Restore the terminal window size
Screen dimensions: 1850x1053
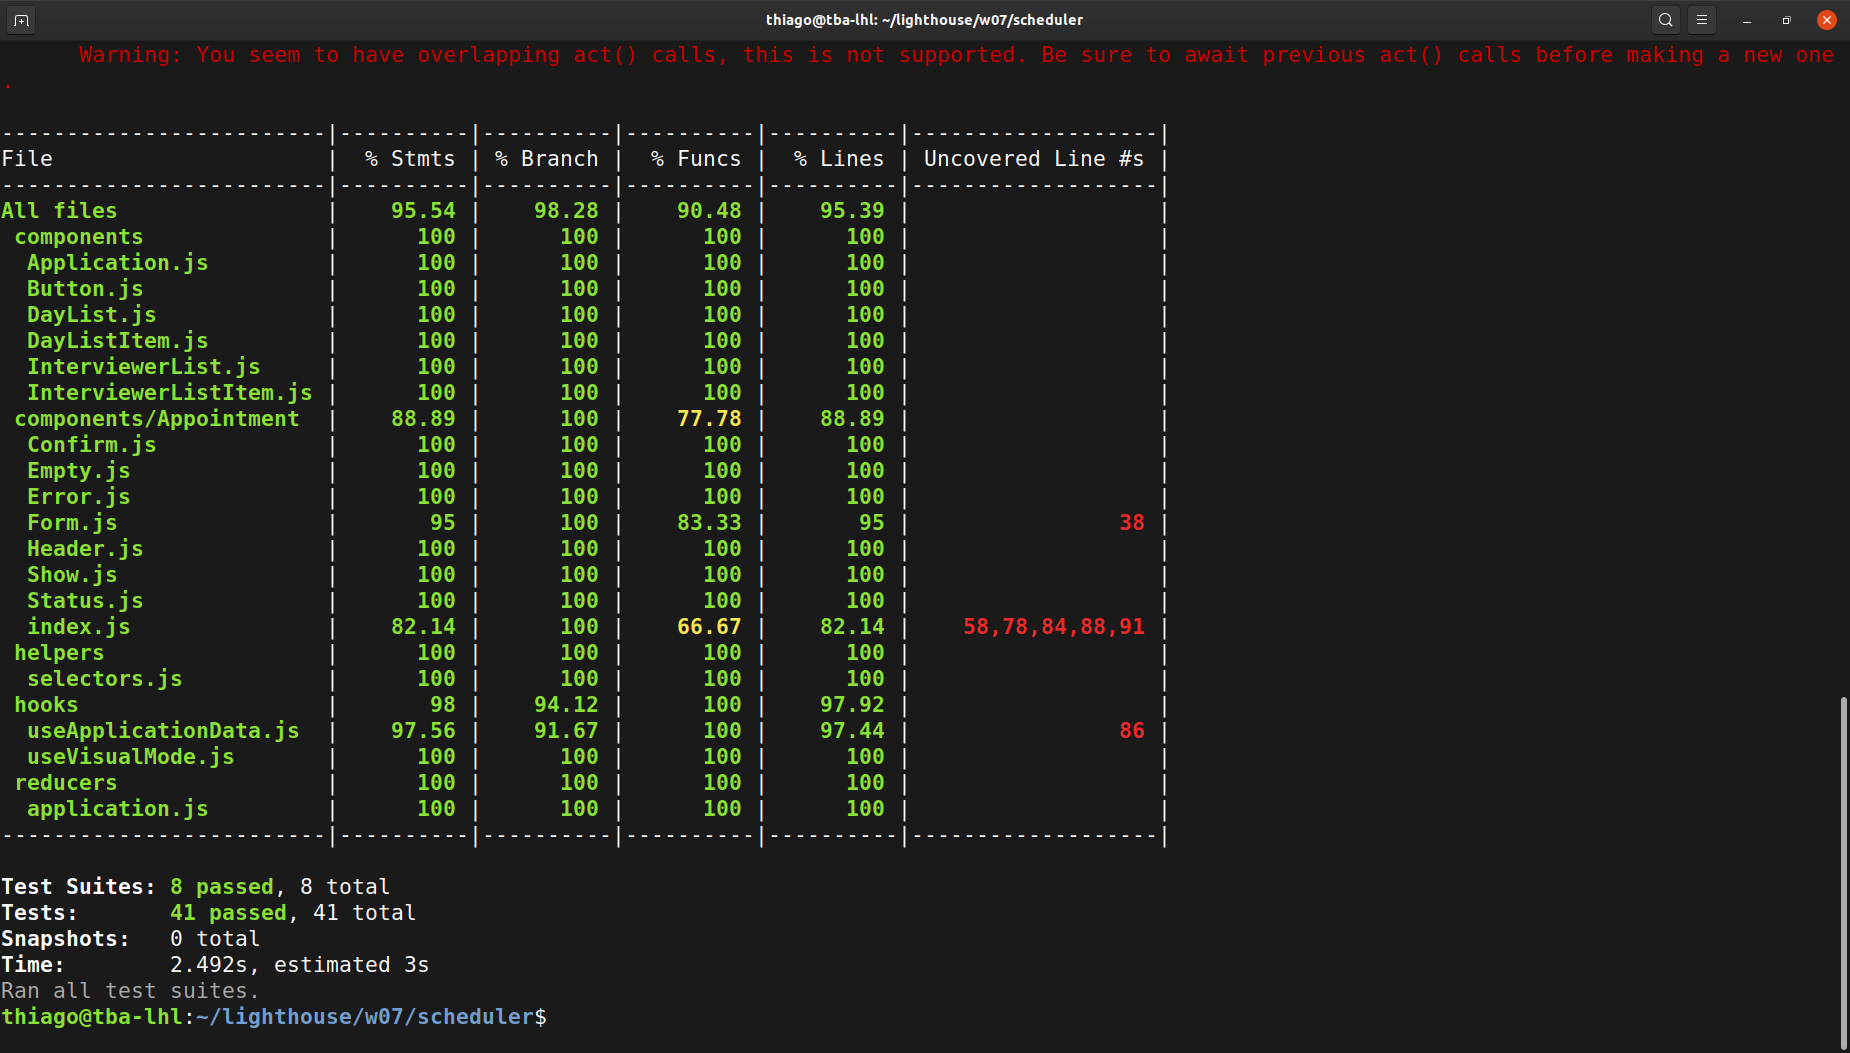pos(1786,20)
